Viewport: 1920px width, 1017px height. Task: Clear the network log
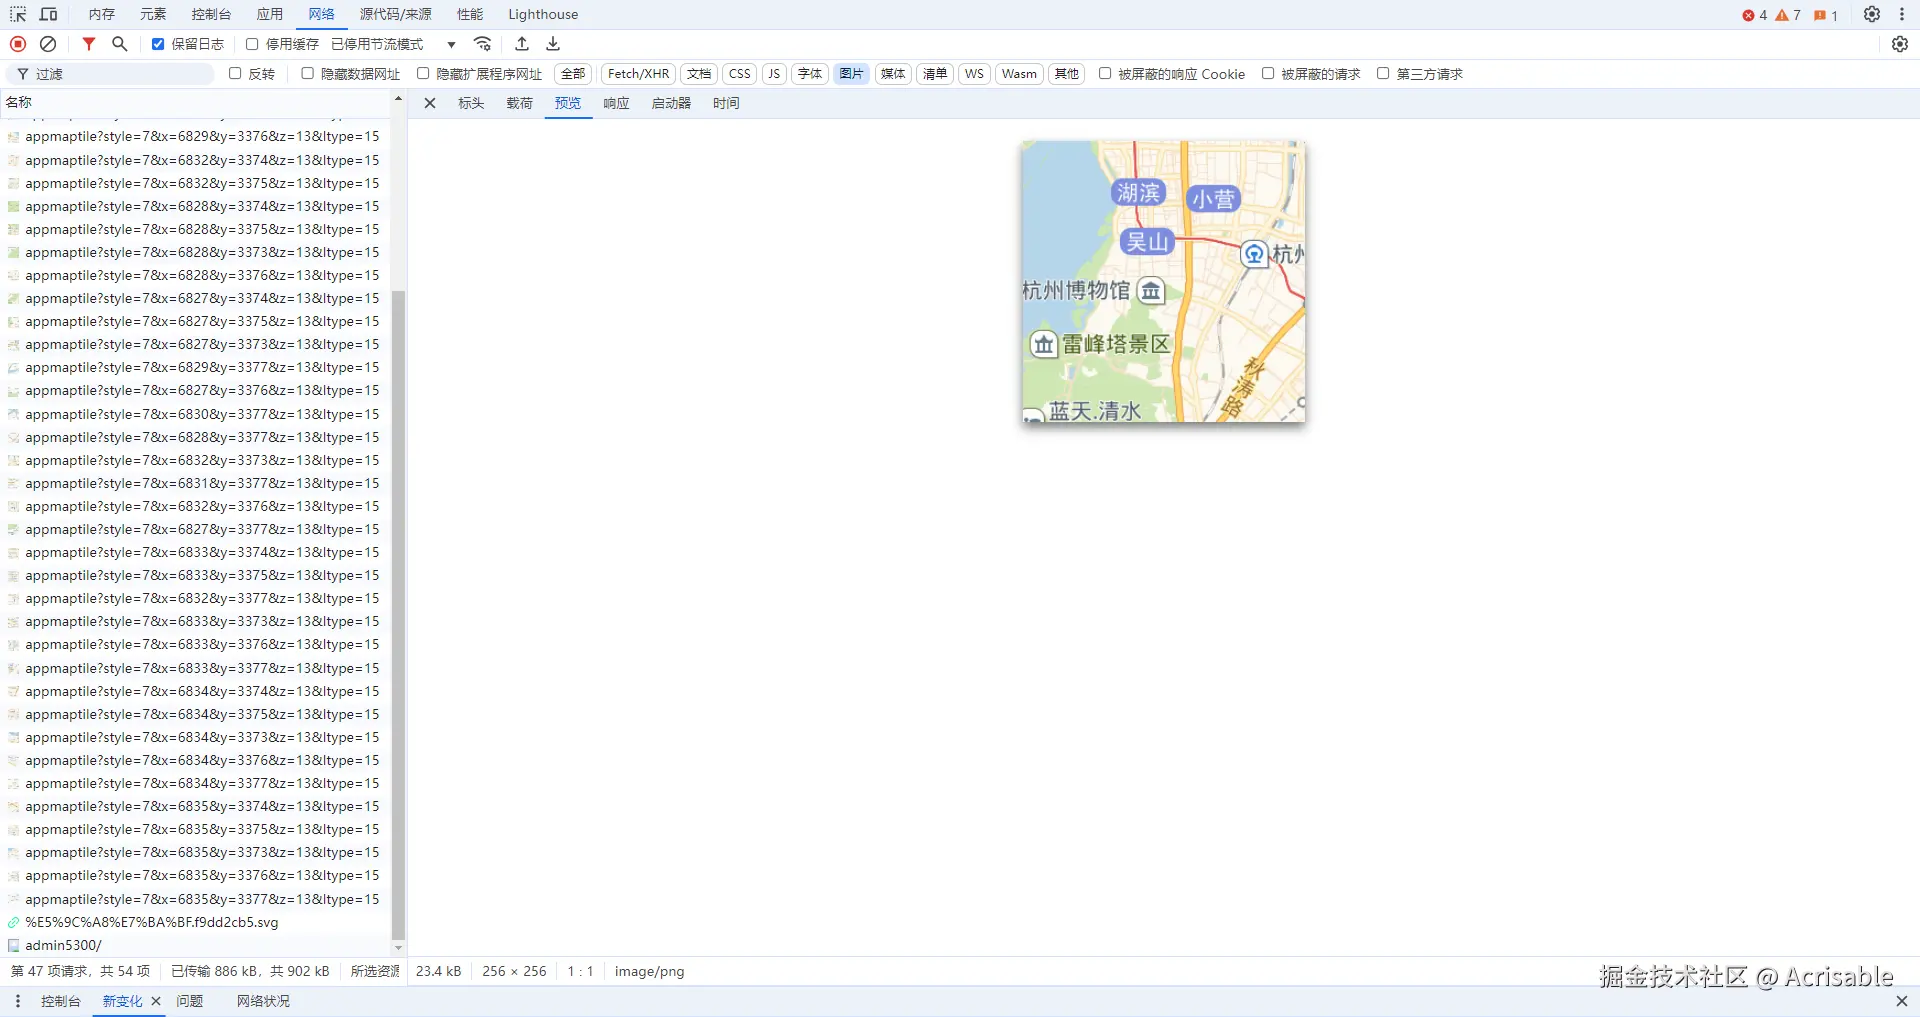pyautogui.click(x=48, y=44)
